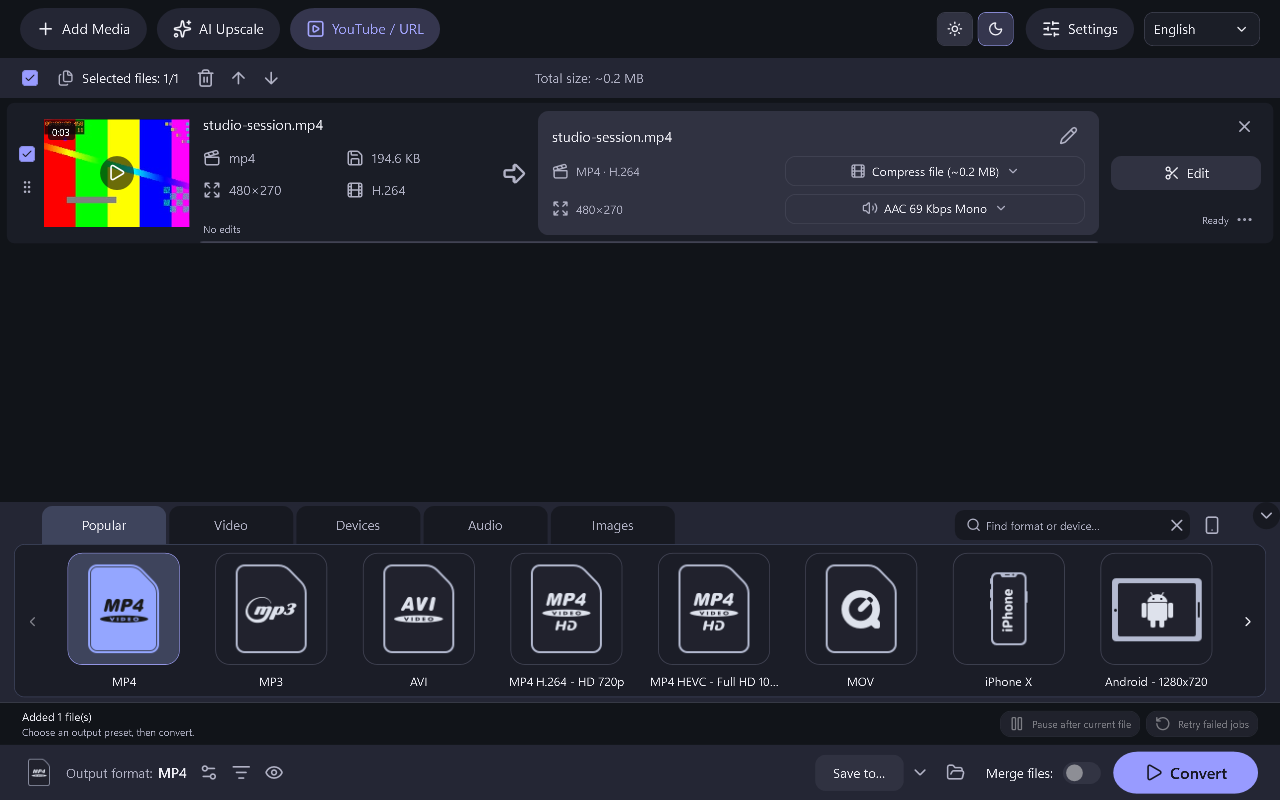Choose MP4 HEVC - Full HD preset

714,609
